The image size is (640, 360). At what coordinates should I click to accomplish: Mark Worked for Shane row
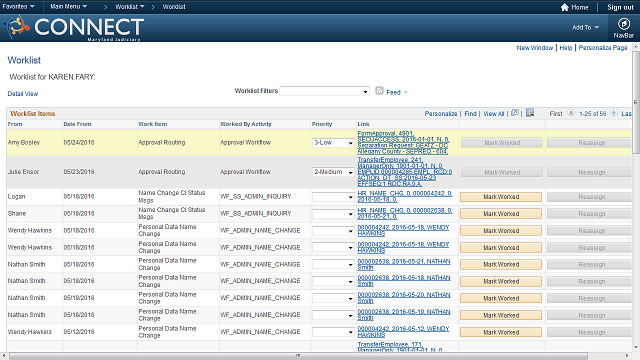coord(501,214)
